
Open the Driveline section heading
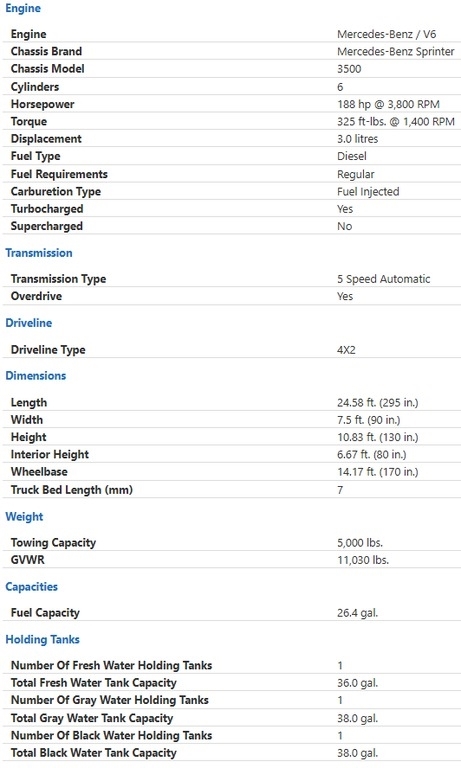[28, 323]
